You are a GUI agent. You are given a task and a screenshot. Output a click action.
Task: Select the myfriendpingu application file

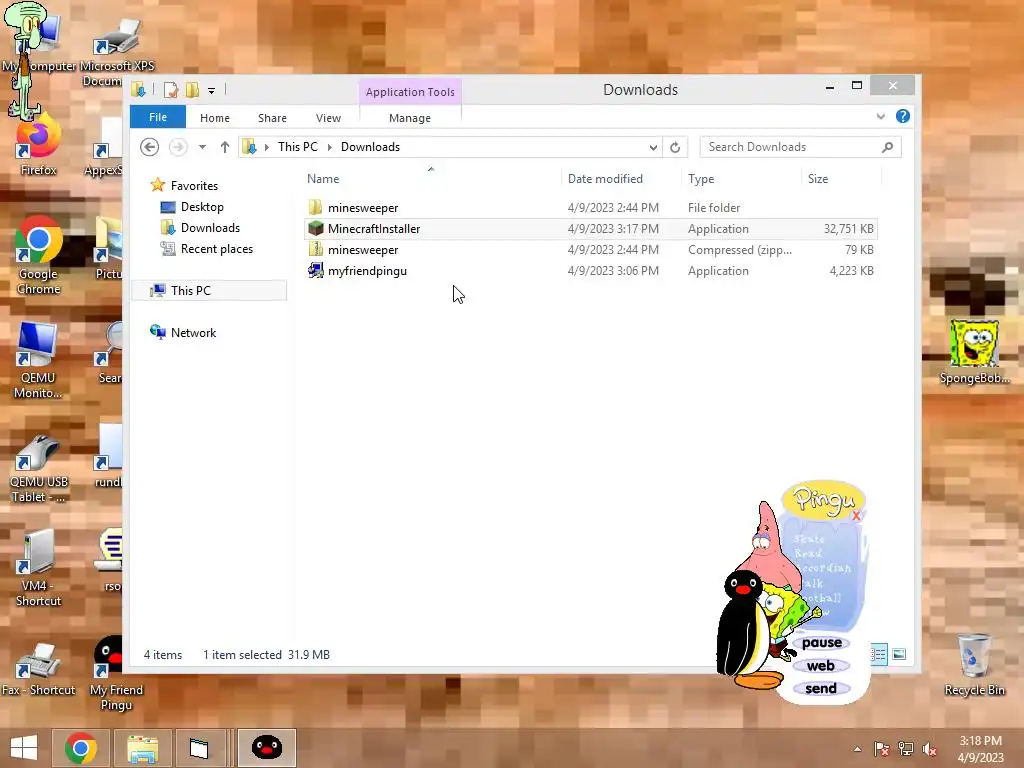pyautogui.click(x=590, y=270)
